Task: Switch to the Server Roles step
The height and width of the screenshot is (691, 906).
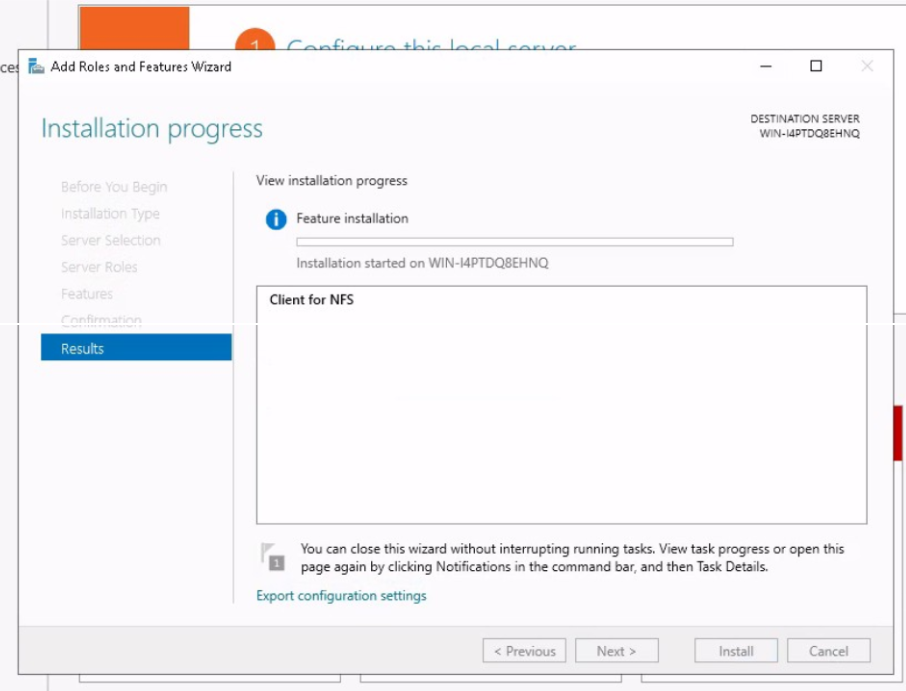Action: point(99,268)
